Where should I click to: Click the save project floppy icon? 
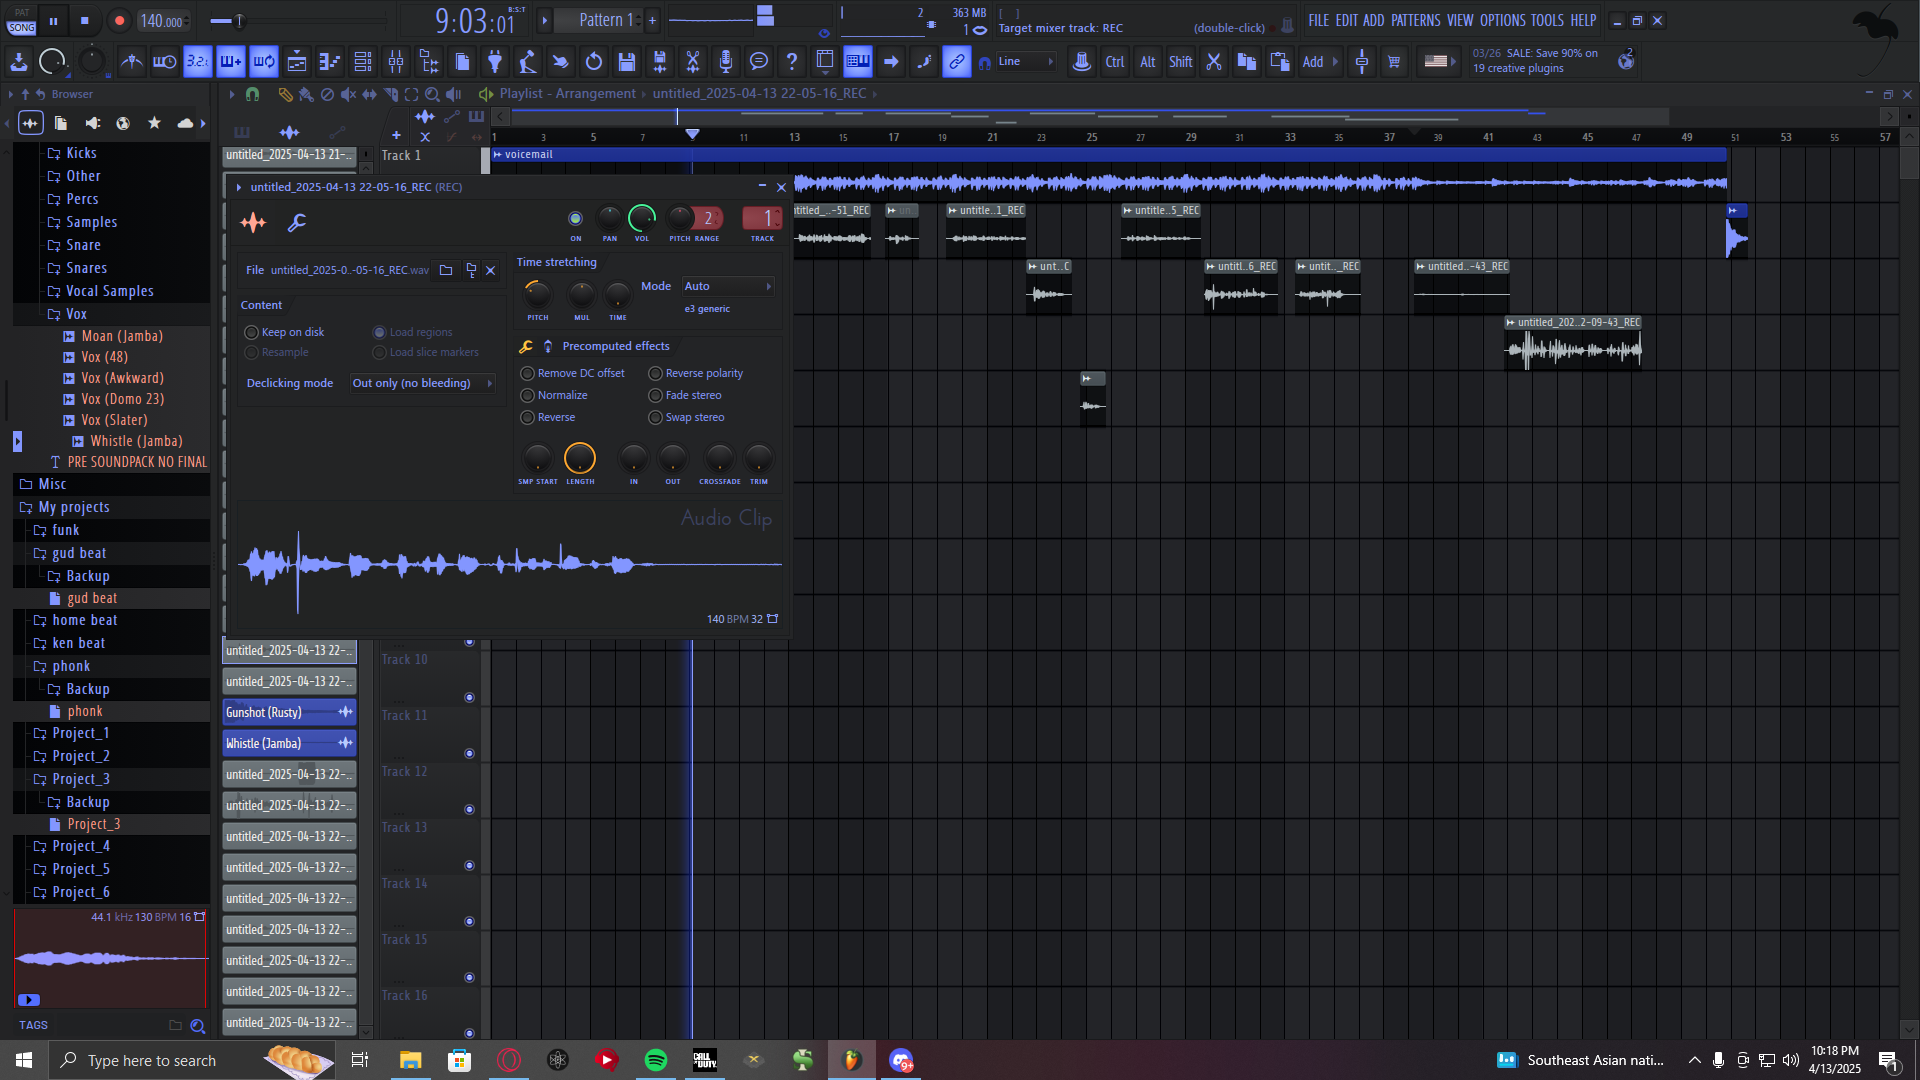pyautogui.click(x=627, y=62)
